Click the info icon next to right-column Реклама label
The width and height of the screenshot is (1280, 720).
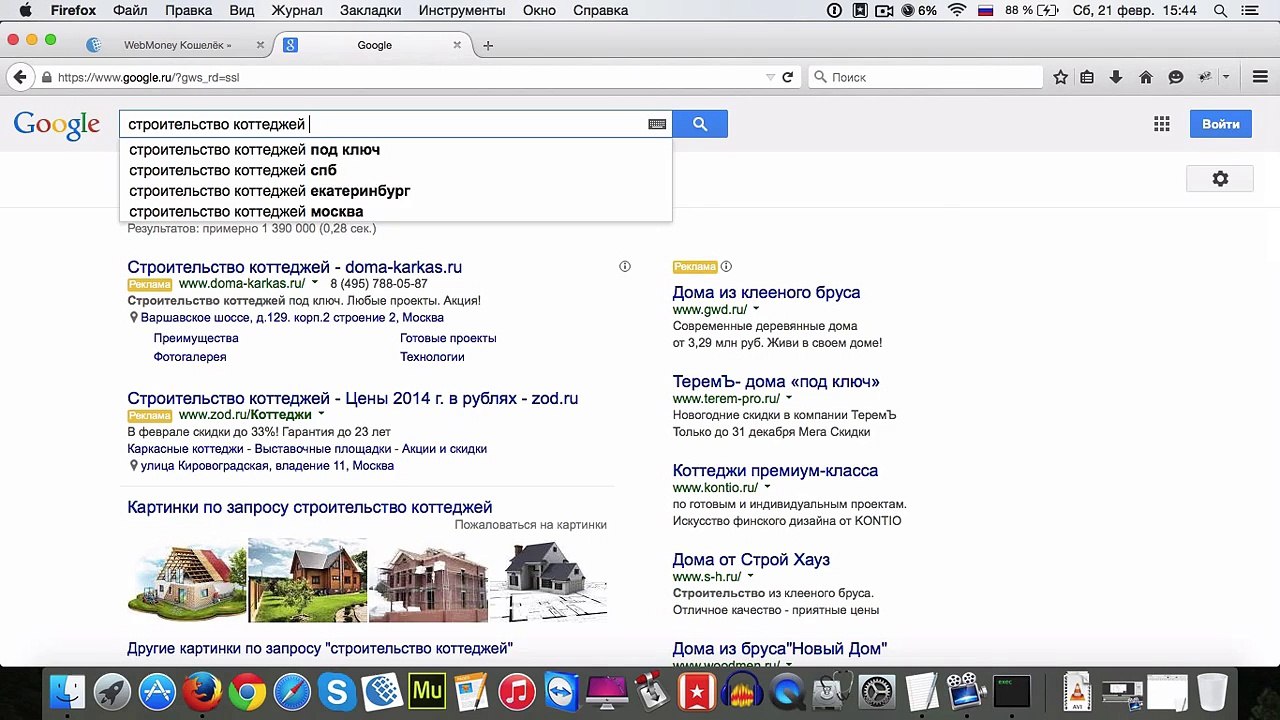pos(726,266)
